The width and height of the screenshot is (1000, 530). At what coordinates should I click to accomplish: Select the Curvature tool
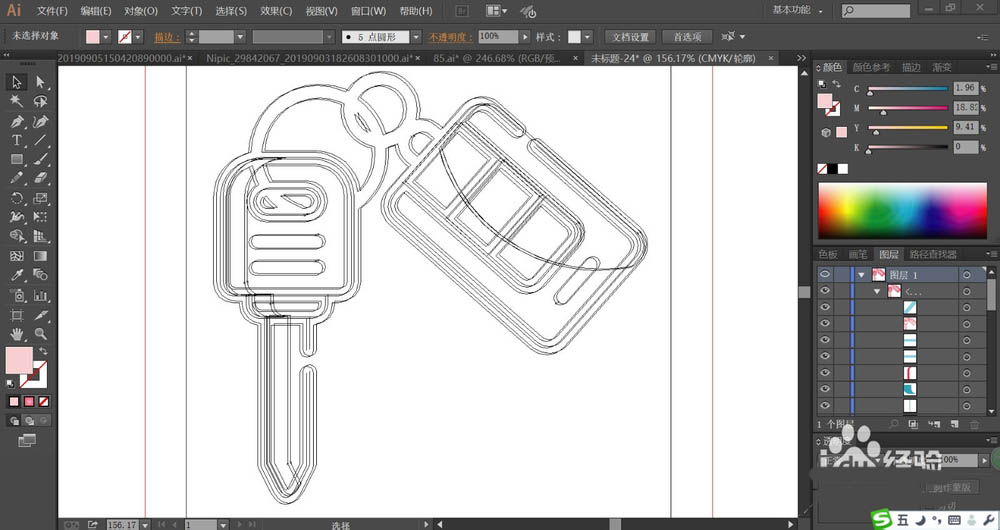coord(40,121)
